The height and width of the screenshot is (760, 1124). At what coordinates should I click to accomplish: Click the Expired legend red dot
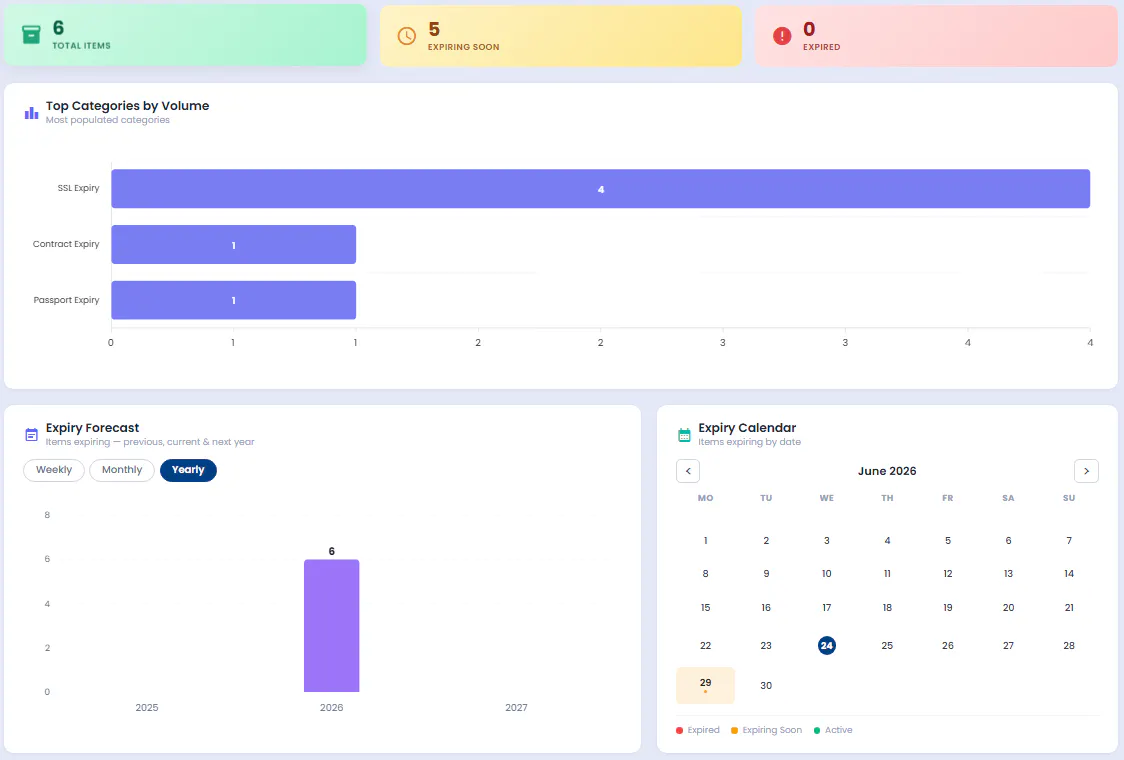pos(680,731)
